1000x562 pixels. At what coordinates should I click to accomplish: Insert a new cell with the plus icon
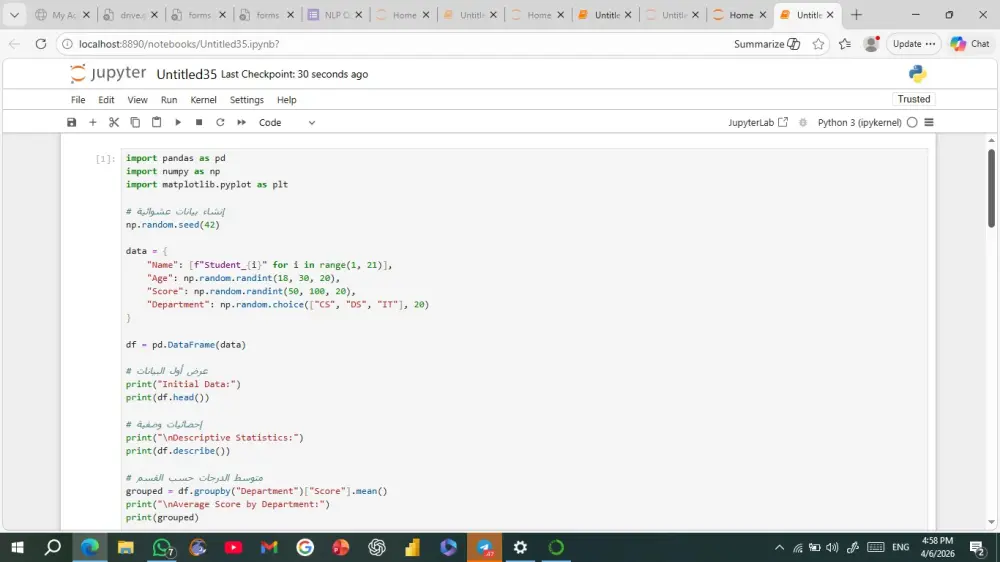tap(92, 122)
